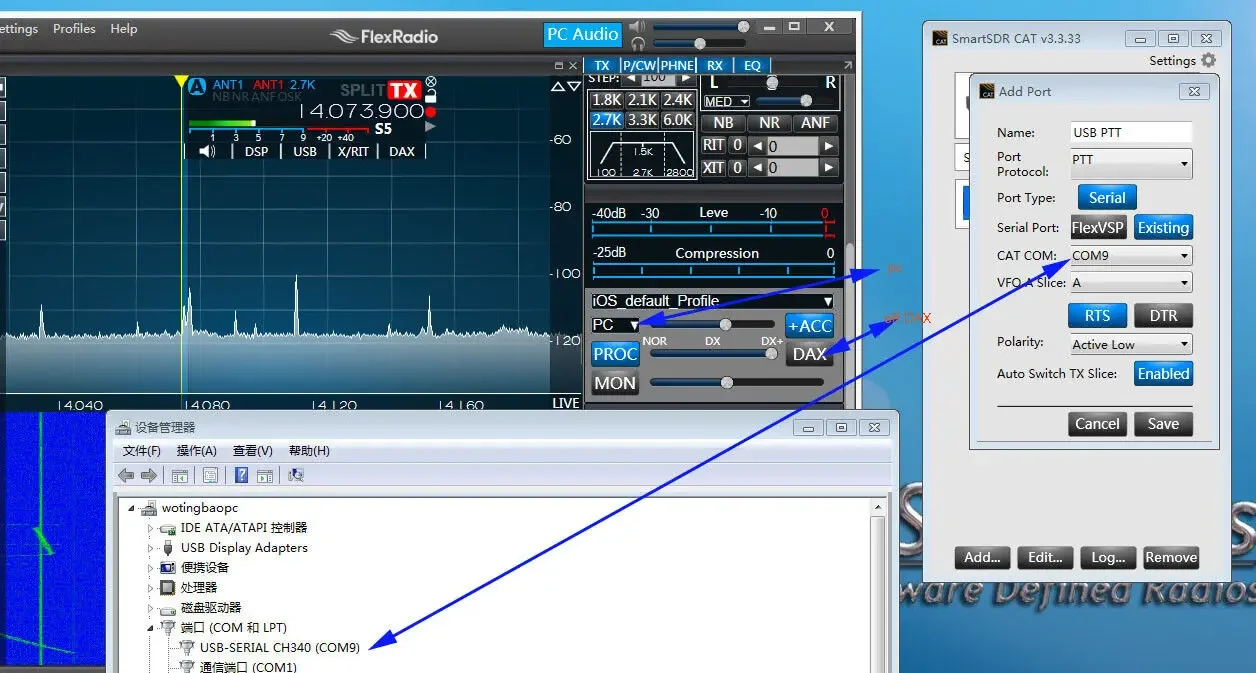Viewport: 1256px width, 673px height.
Task: Click the Back arrow in Device Manager toolbar
Action: click(126, 476)
